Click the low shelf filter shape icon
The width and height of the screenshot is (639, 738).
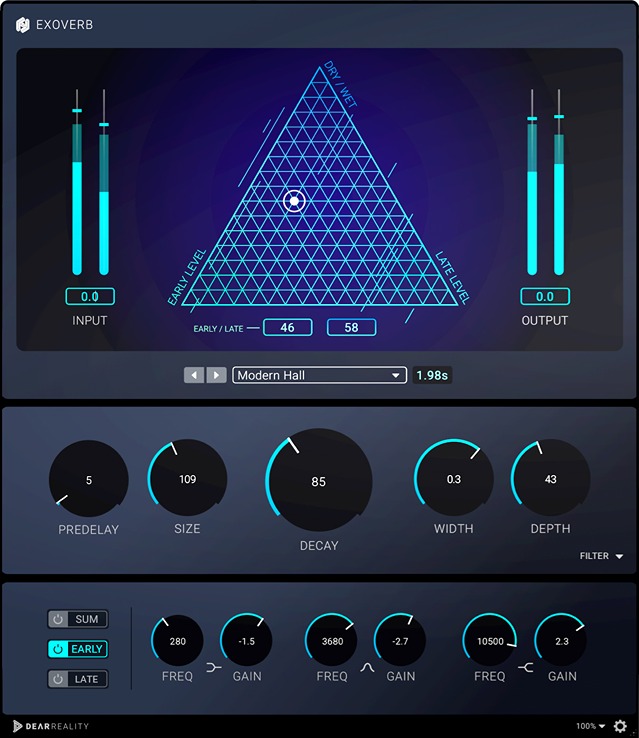214,667
